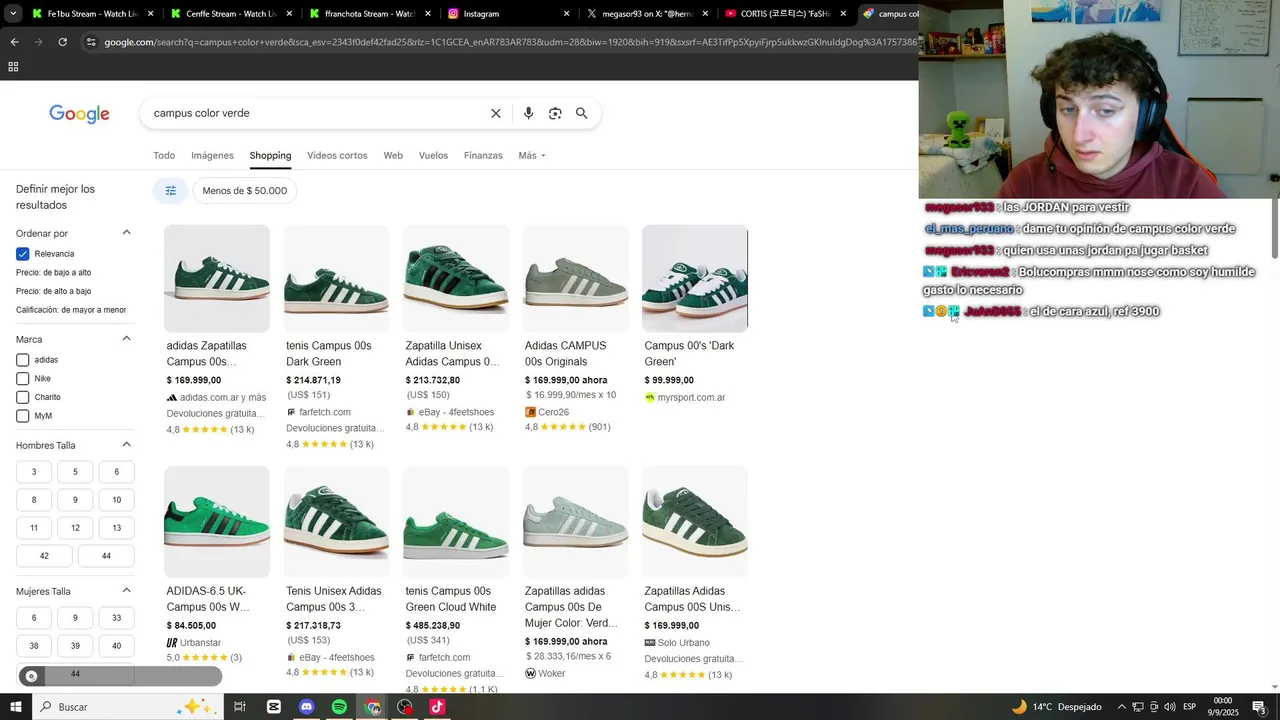The width and height of the screenshot is (1280, 720).
Task: Open Google Lens image search icon
Action: tap(555, 113)
